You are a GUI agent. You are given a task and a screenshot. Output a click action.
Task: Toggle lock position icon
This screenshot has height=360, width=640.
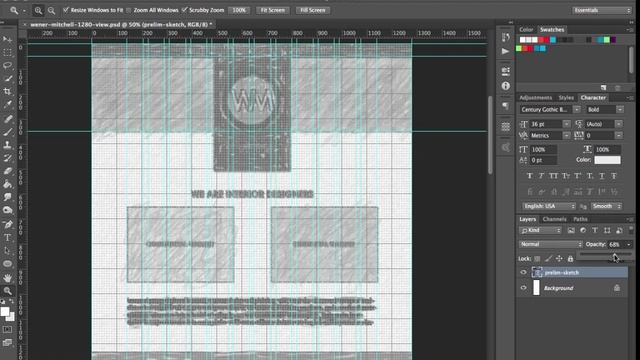[x=559, y=259]
